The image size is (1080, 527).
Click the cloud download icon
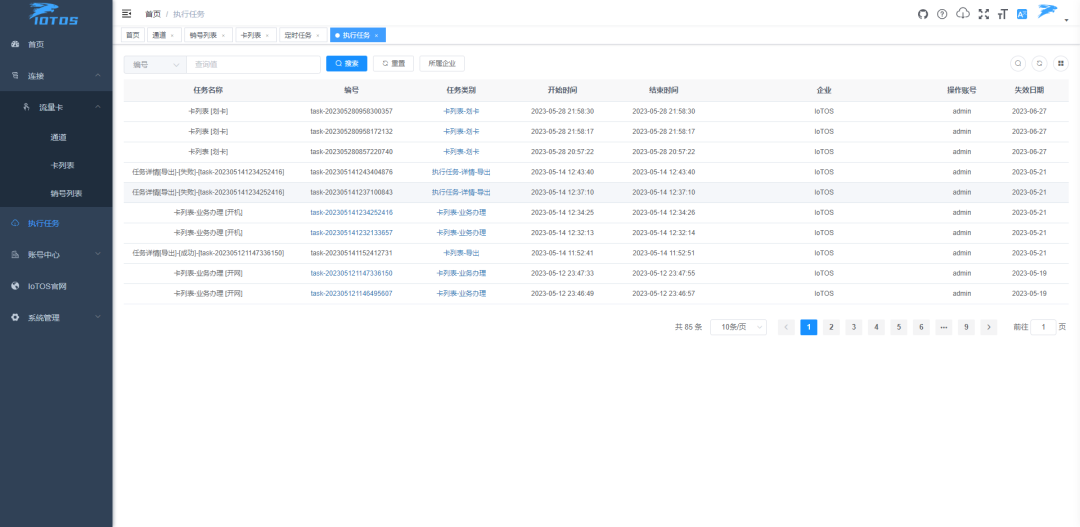[x=963, y=14]
